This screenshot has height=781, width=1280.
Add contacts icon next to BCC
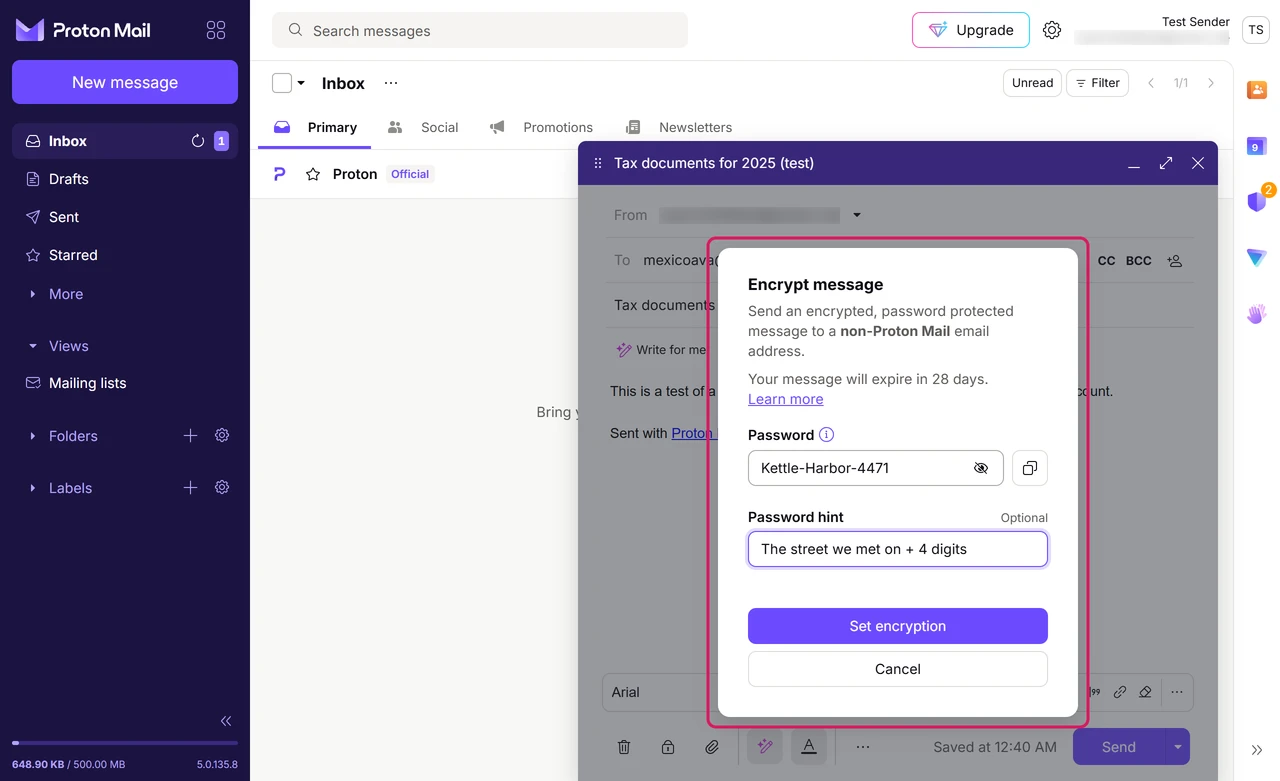pyautogui.click(x=1175, y=261)
